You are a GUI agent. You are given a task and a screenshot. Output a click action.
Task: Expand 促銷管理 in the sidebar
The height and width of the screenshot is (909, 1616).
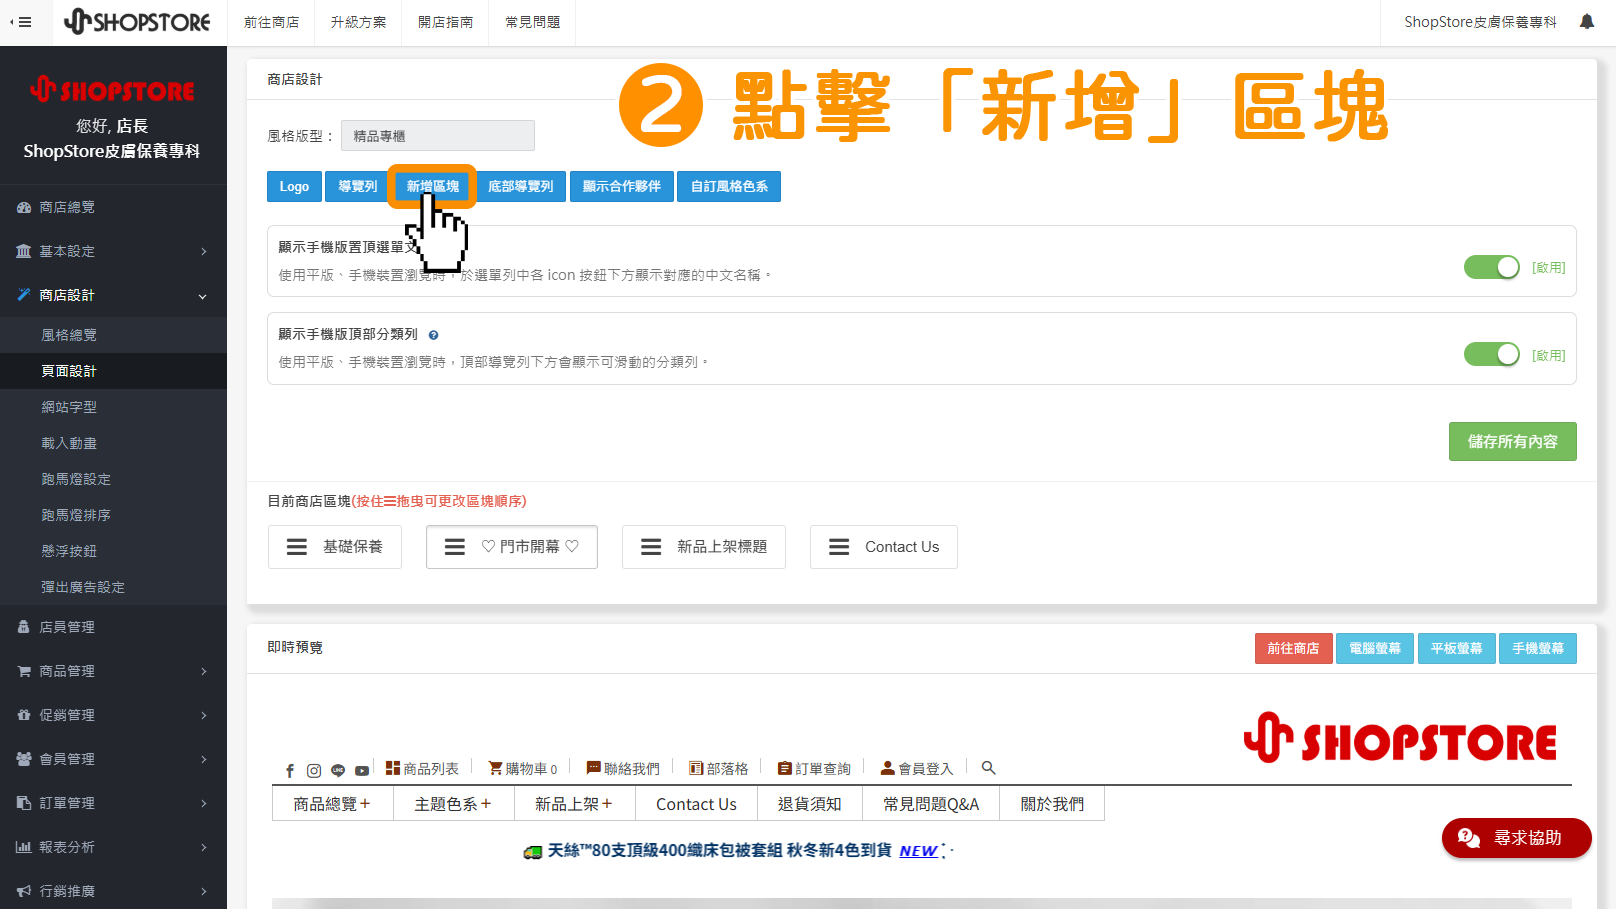pos(113,715)
